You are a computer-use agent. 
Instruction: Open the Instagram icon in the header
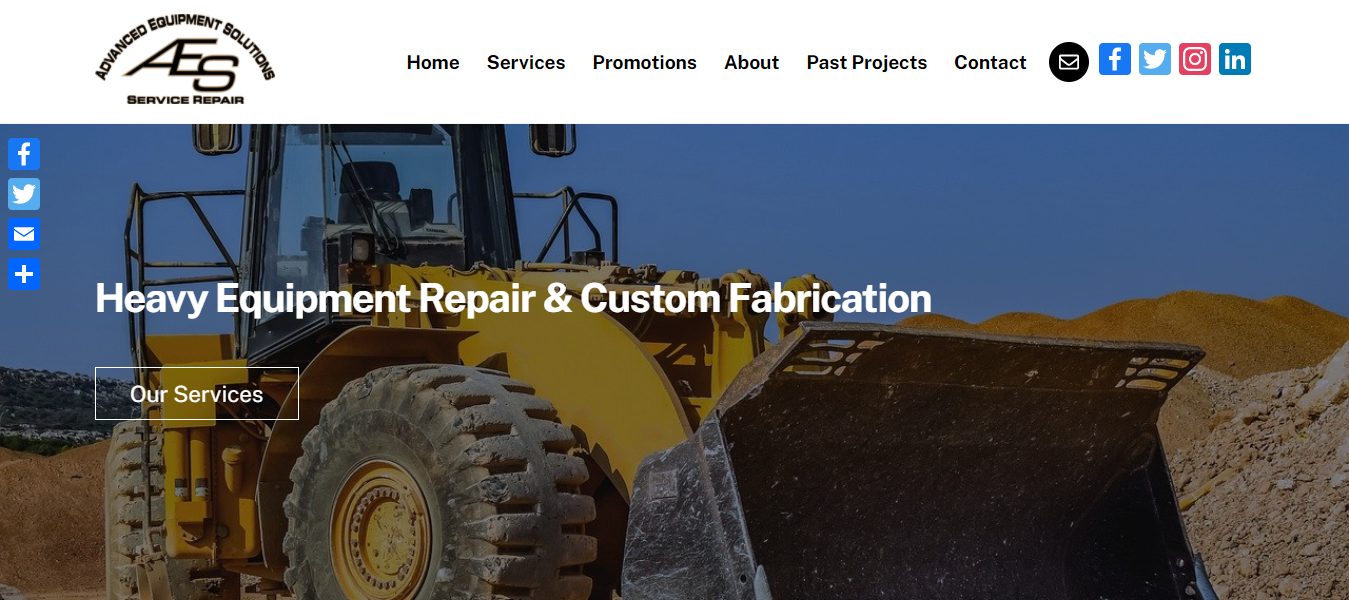tap(1195, 59)
